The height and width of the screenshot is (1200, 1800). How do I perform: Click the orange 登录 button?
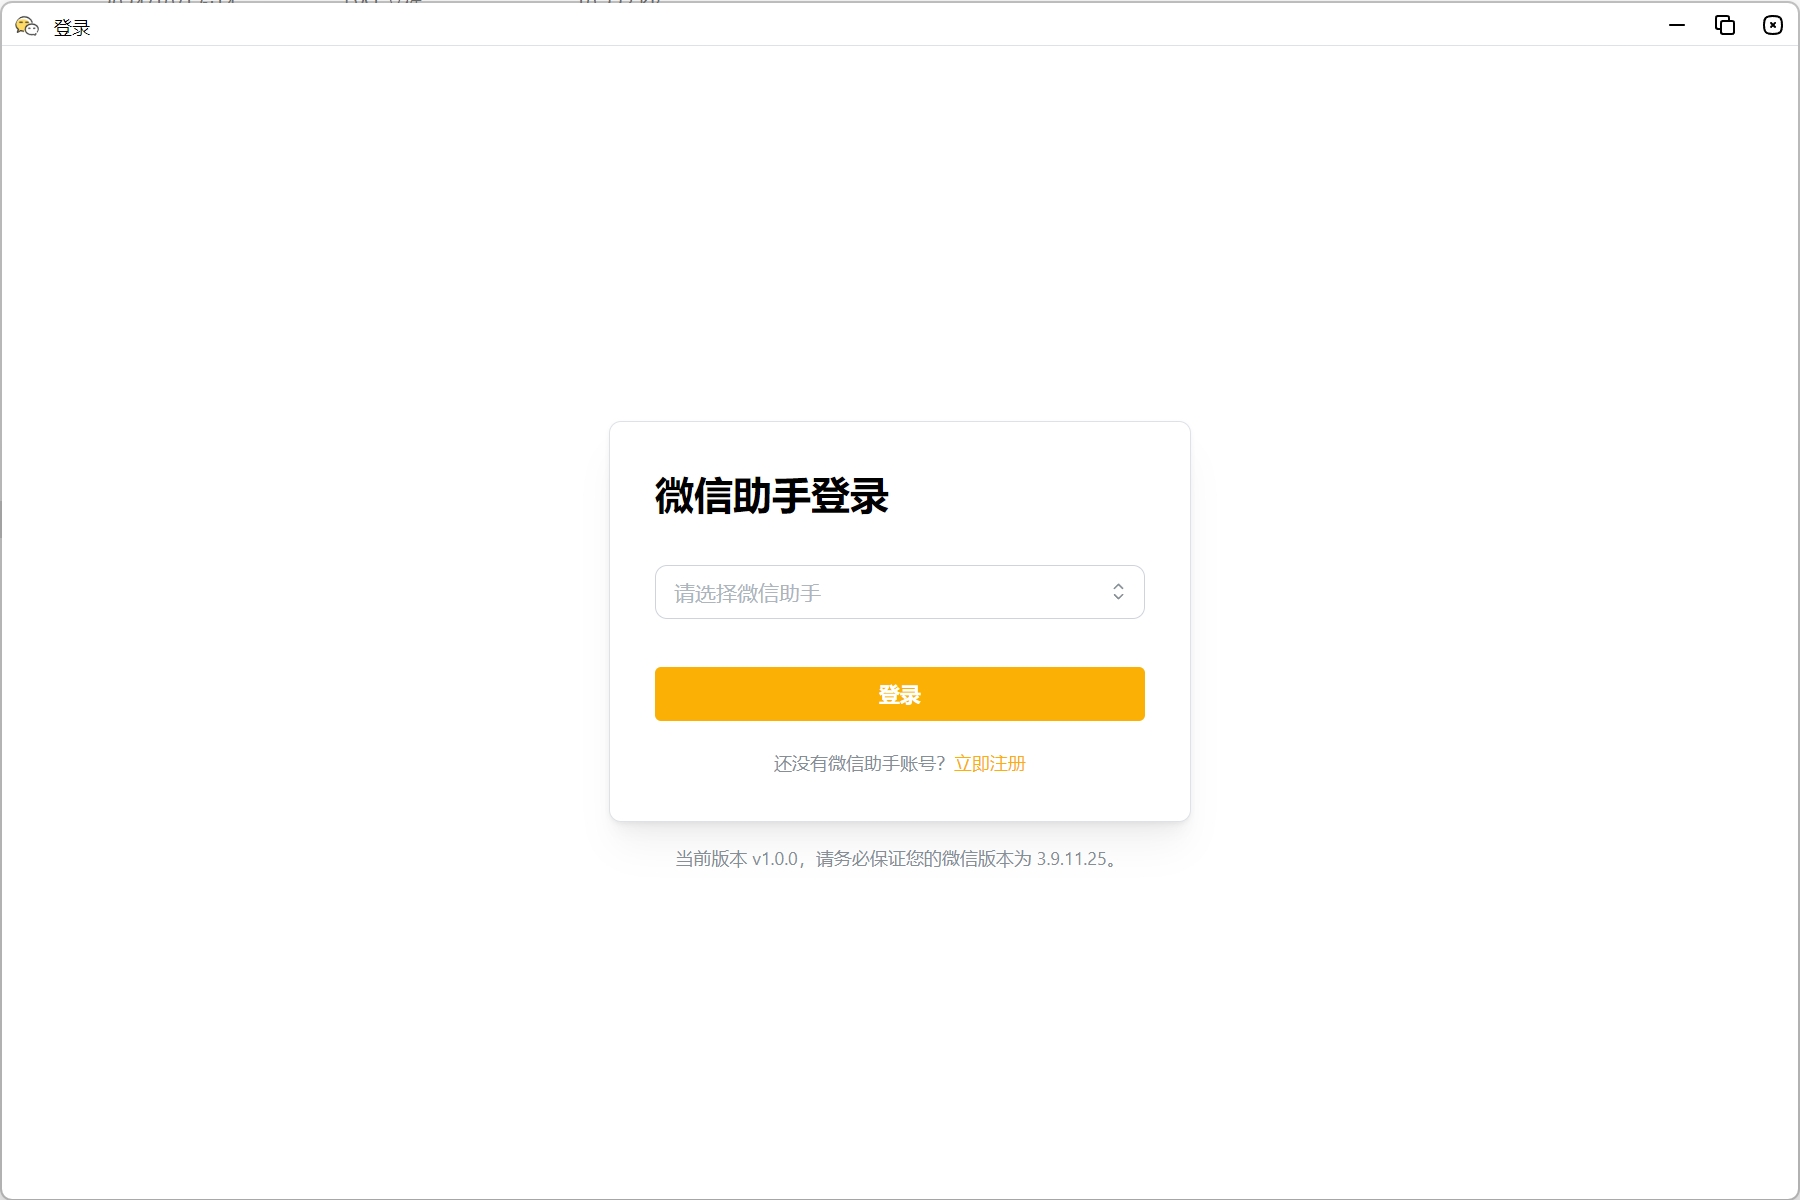[899, 694]
